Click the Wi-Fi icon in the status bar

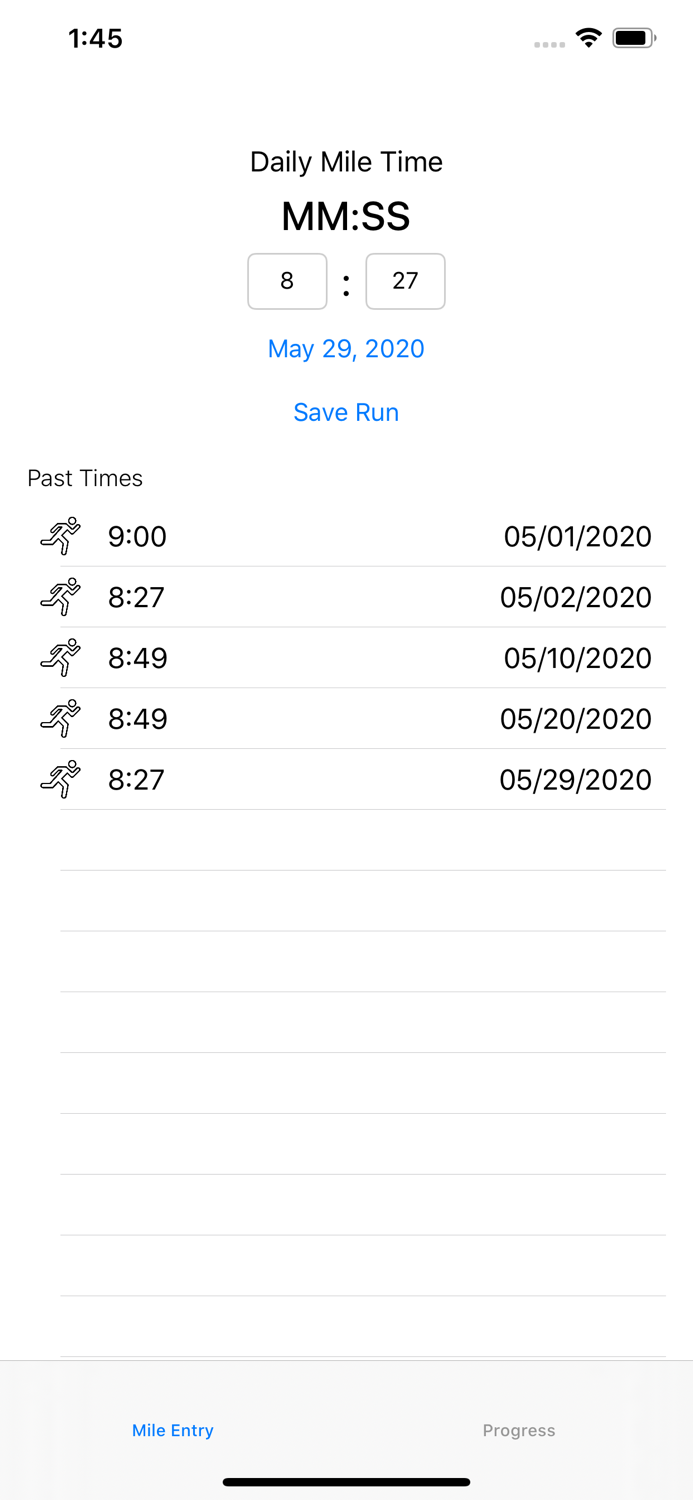point(588,37)
